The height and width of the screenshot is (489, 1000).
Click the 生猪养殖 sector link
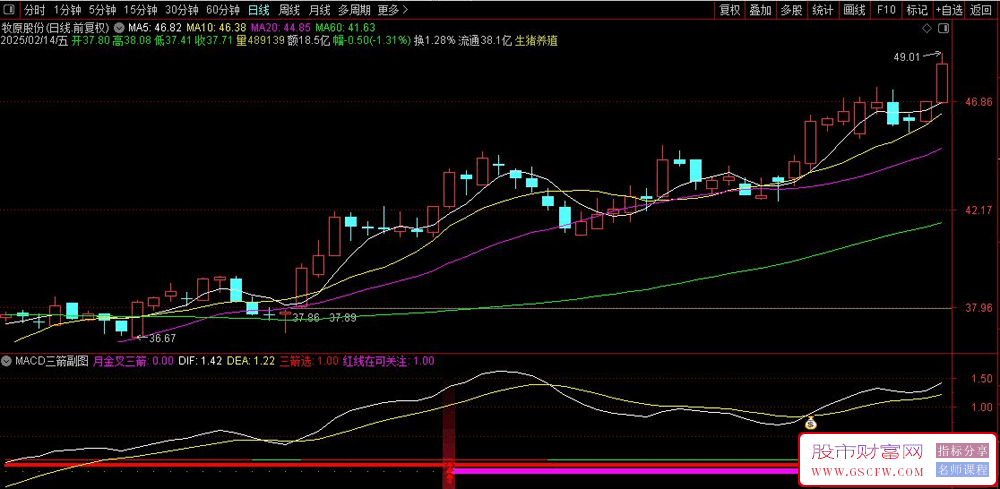click(x=536, y=42)
